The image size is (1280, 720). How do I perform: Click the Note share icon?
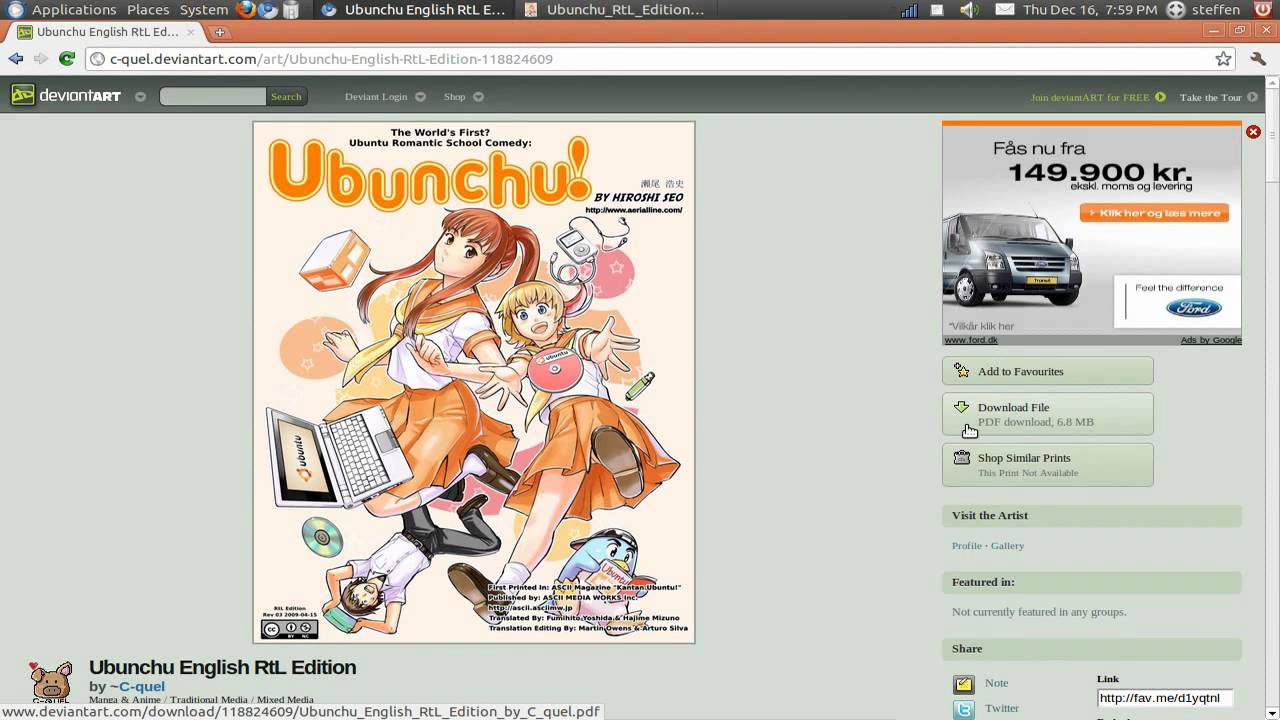click(964, 684)
